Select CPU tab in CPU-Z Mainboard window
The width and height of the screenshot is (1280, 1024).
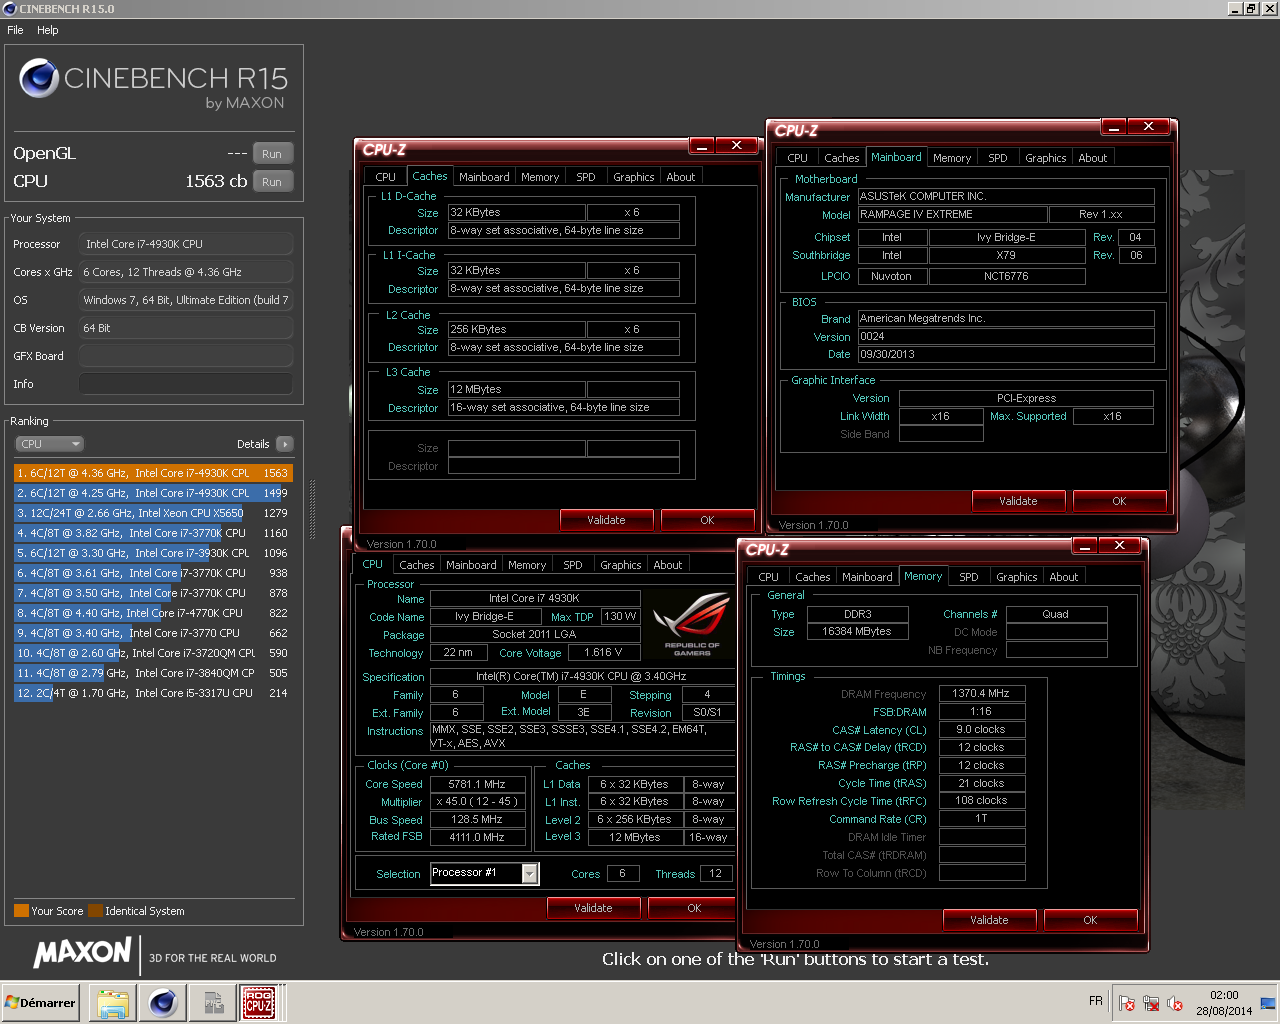click(x=797, y=158)
